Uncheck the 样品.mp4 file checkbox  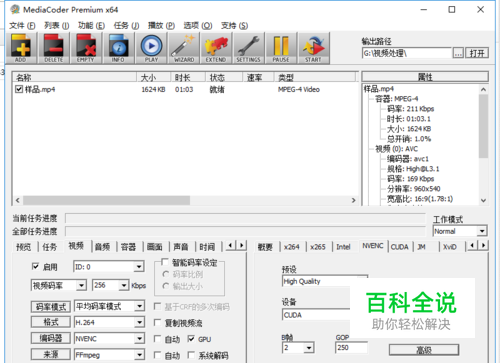tap(19, 89)
